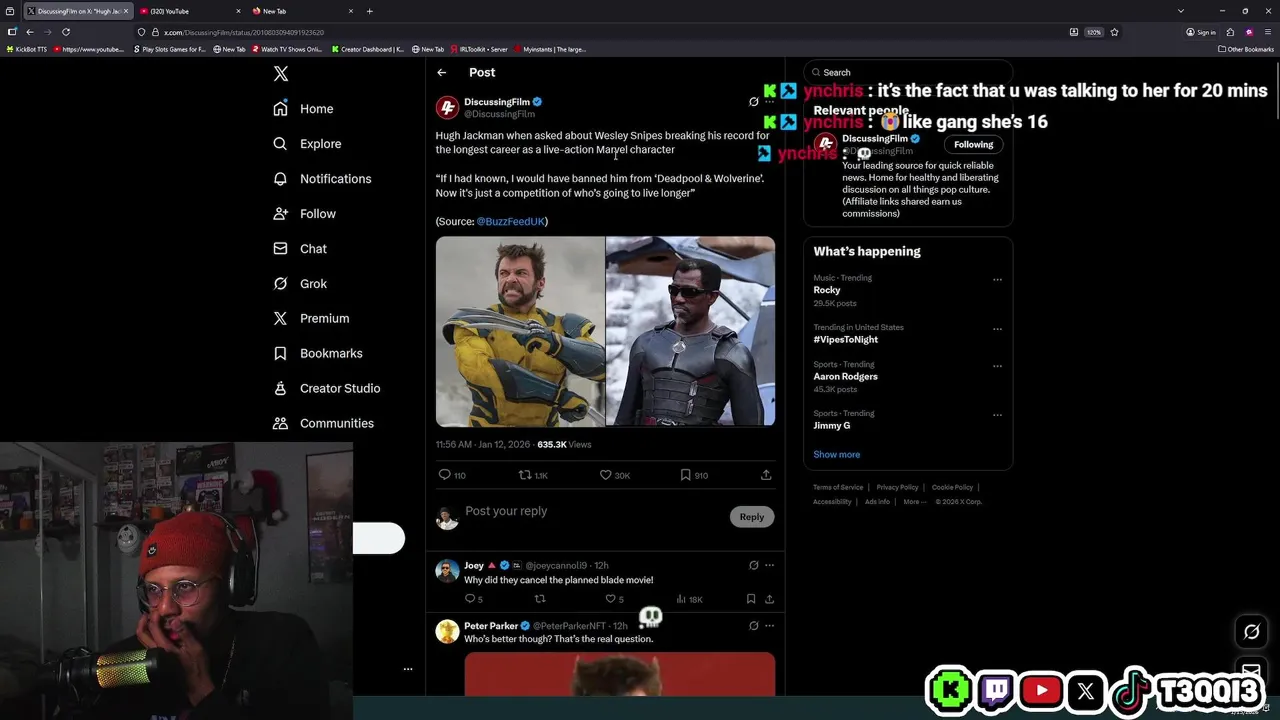Open more options on Joey's reply

click(769, 565)
